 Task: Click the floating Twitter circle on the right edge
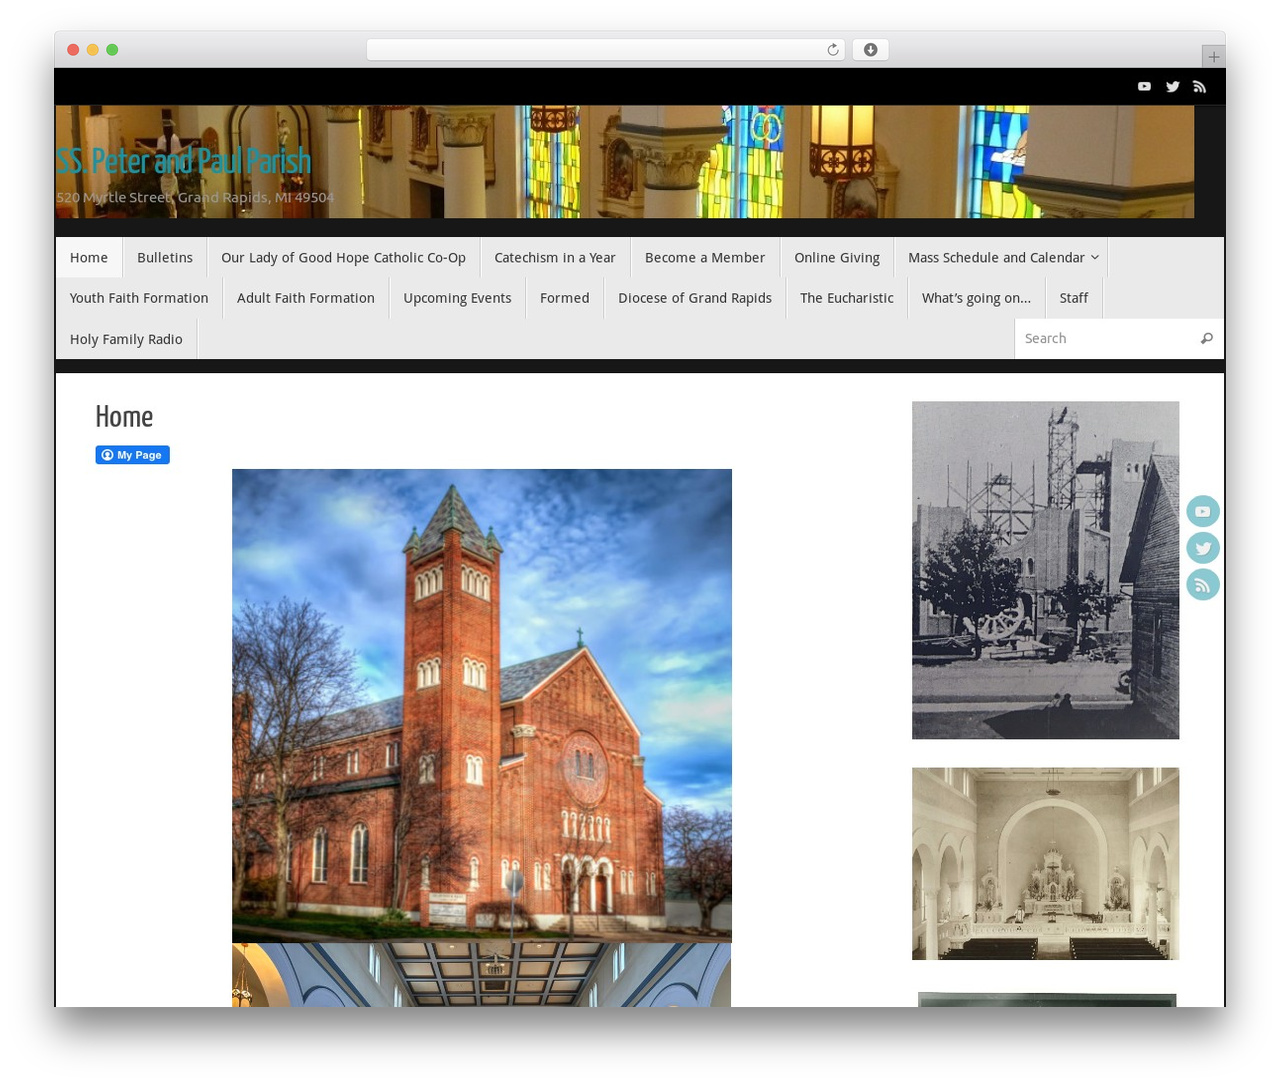pyautogui.click(x=1203, y=548)
